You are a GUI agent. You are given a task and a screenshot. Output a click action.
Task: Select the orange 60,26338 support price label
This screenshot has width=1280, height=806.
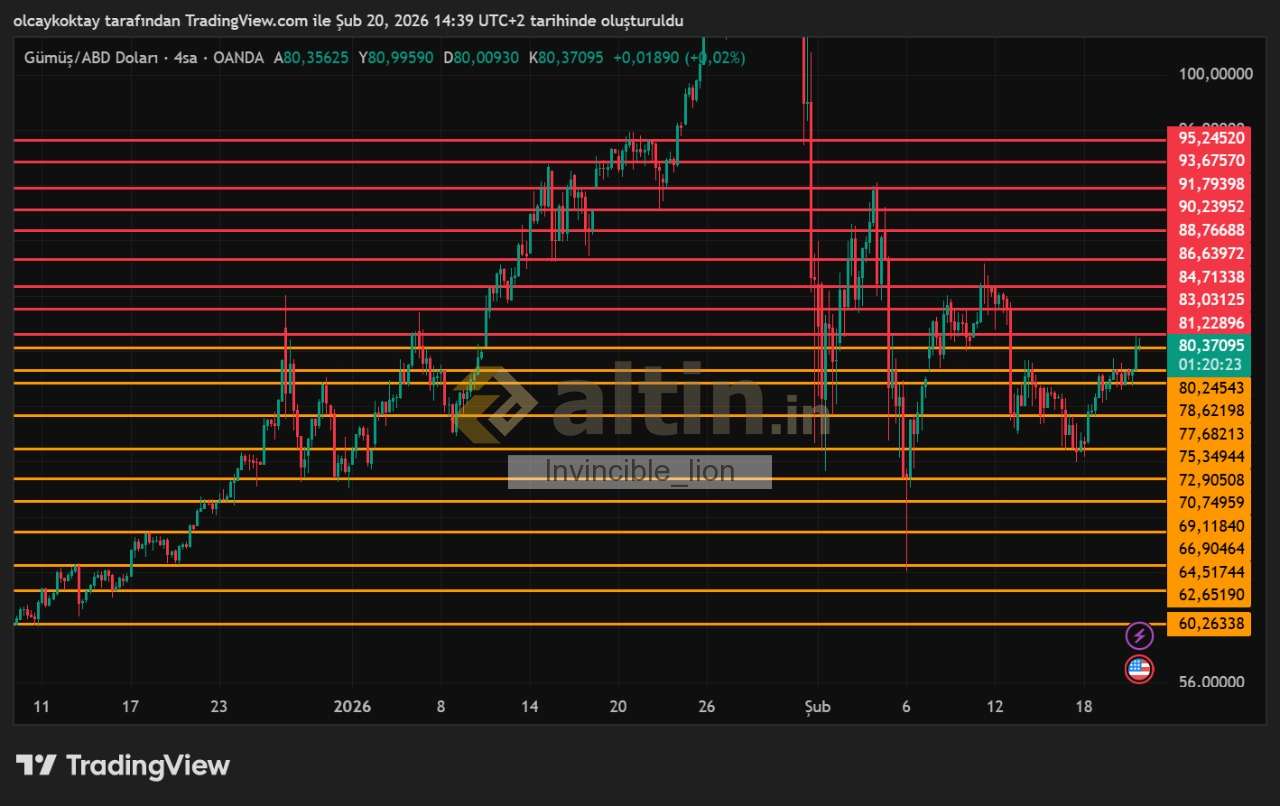[1211, 624]
